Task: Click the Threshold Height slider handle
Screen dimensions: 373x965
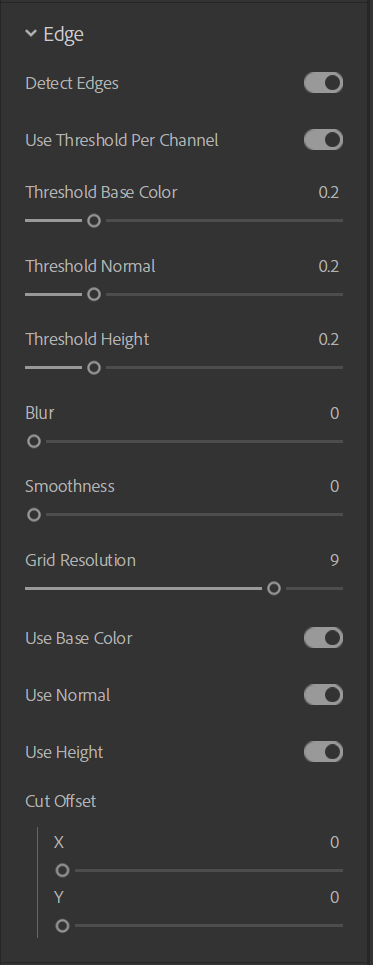Action: coord(94,367)
